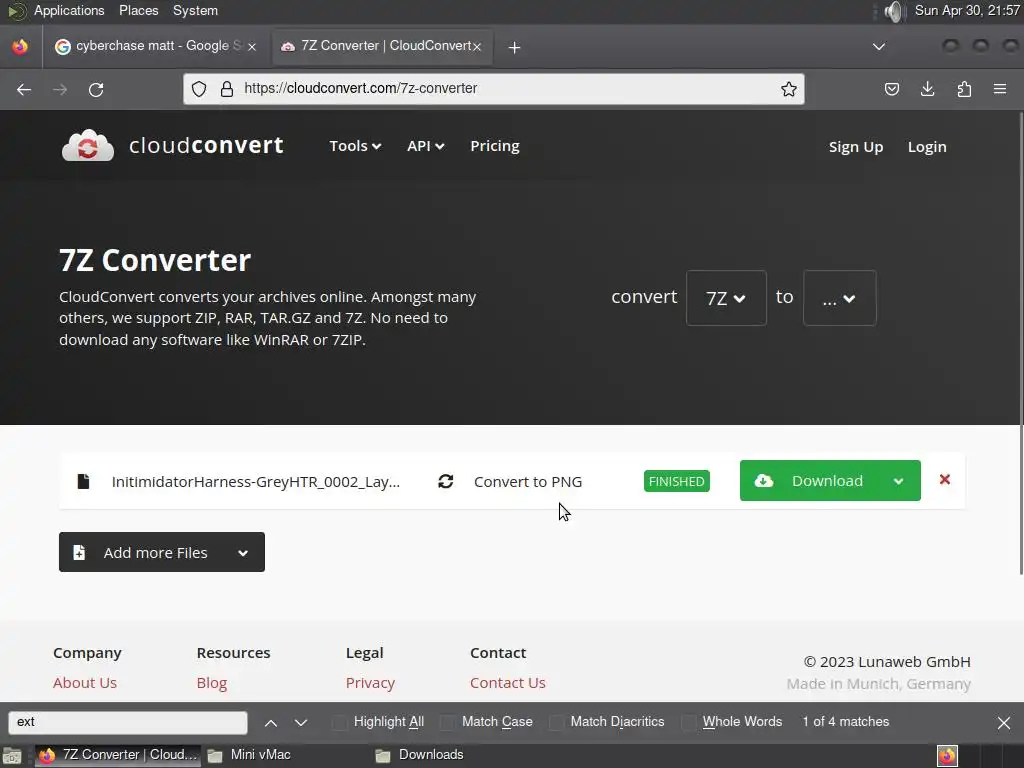Viewport: 1024px width, 768px height.
Task: Open the list all tabs chevron
Action: (879, 46)
